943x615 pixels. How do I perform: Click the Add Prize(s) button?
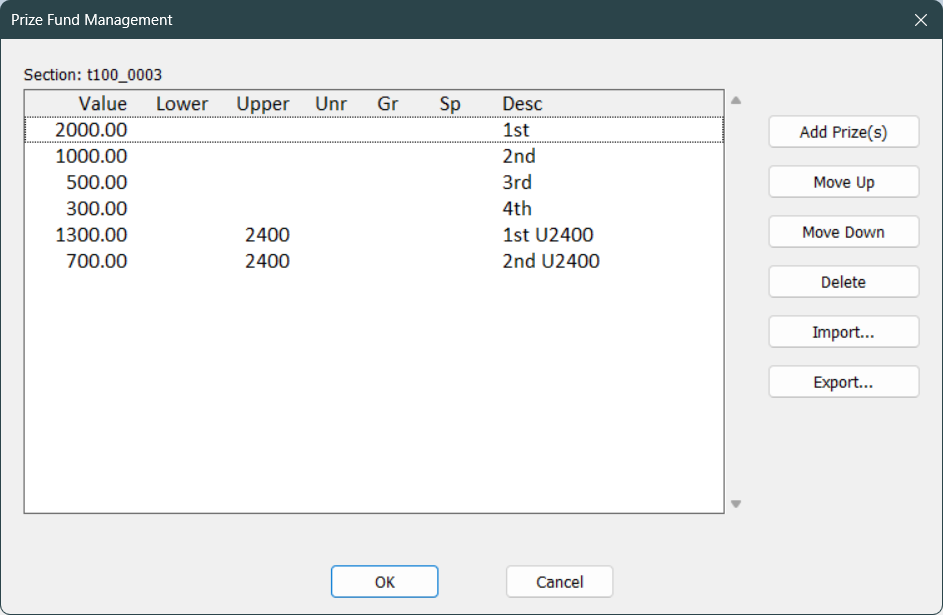[844, 132]
